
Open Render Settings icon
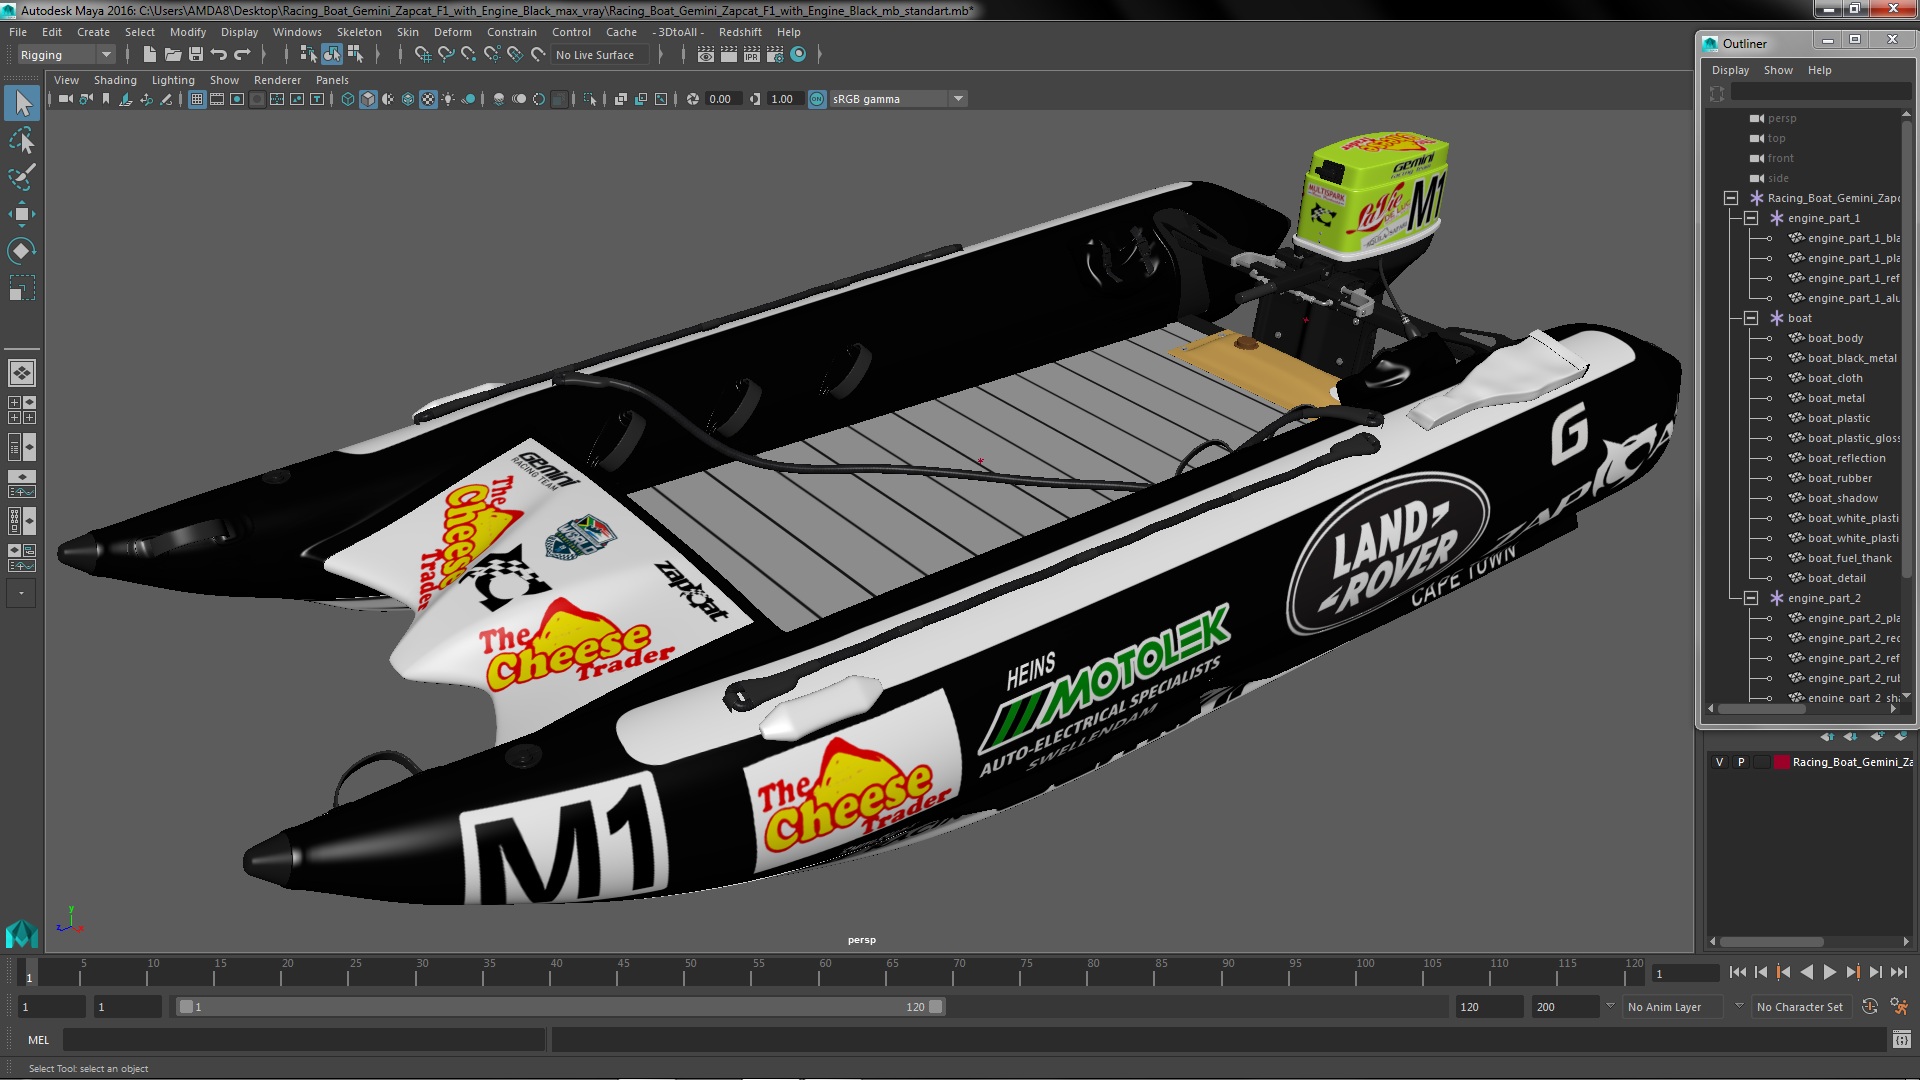click(775, 55)
